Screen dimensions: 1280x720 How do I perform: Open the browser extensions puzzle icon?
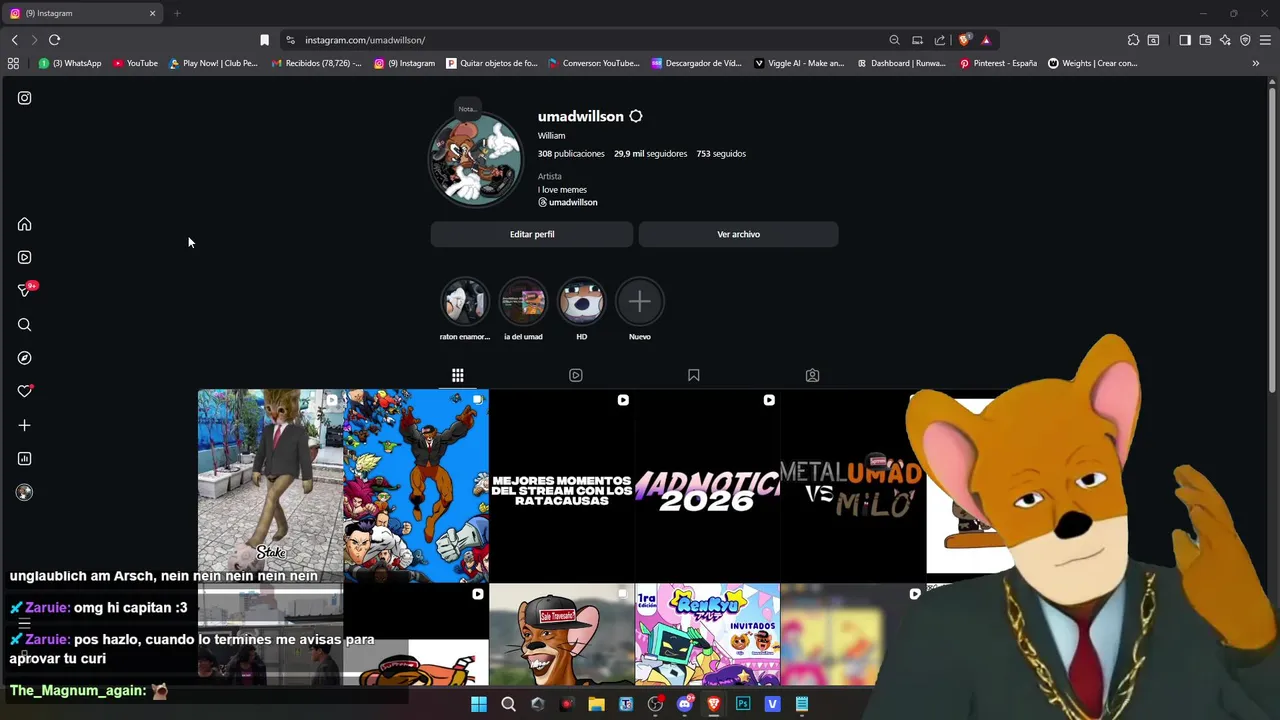1133,40
